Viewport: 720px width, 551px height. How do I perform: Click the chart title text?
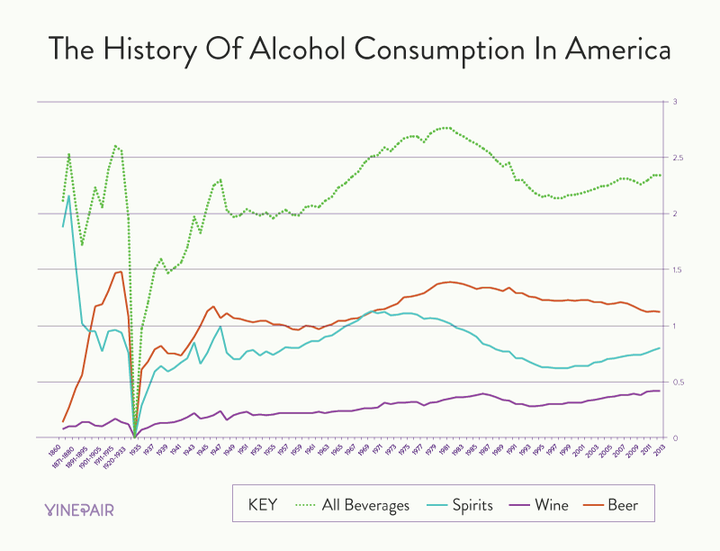[x=360, y=50]
